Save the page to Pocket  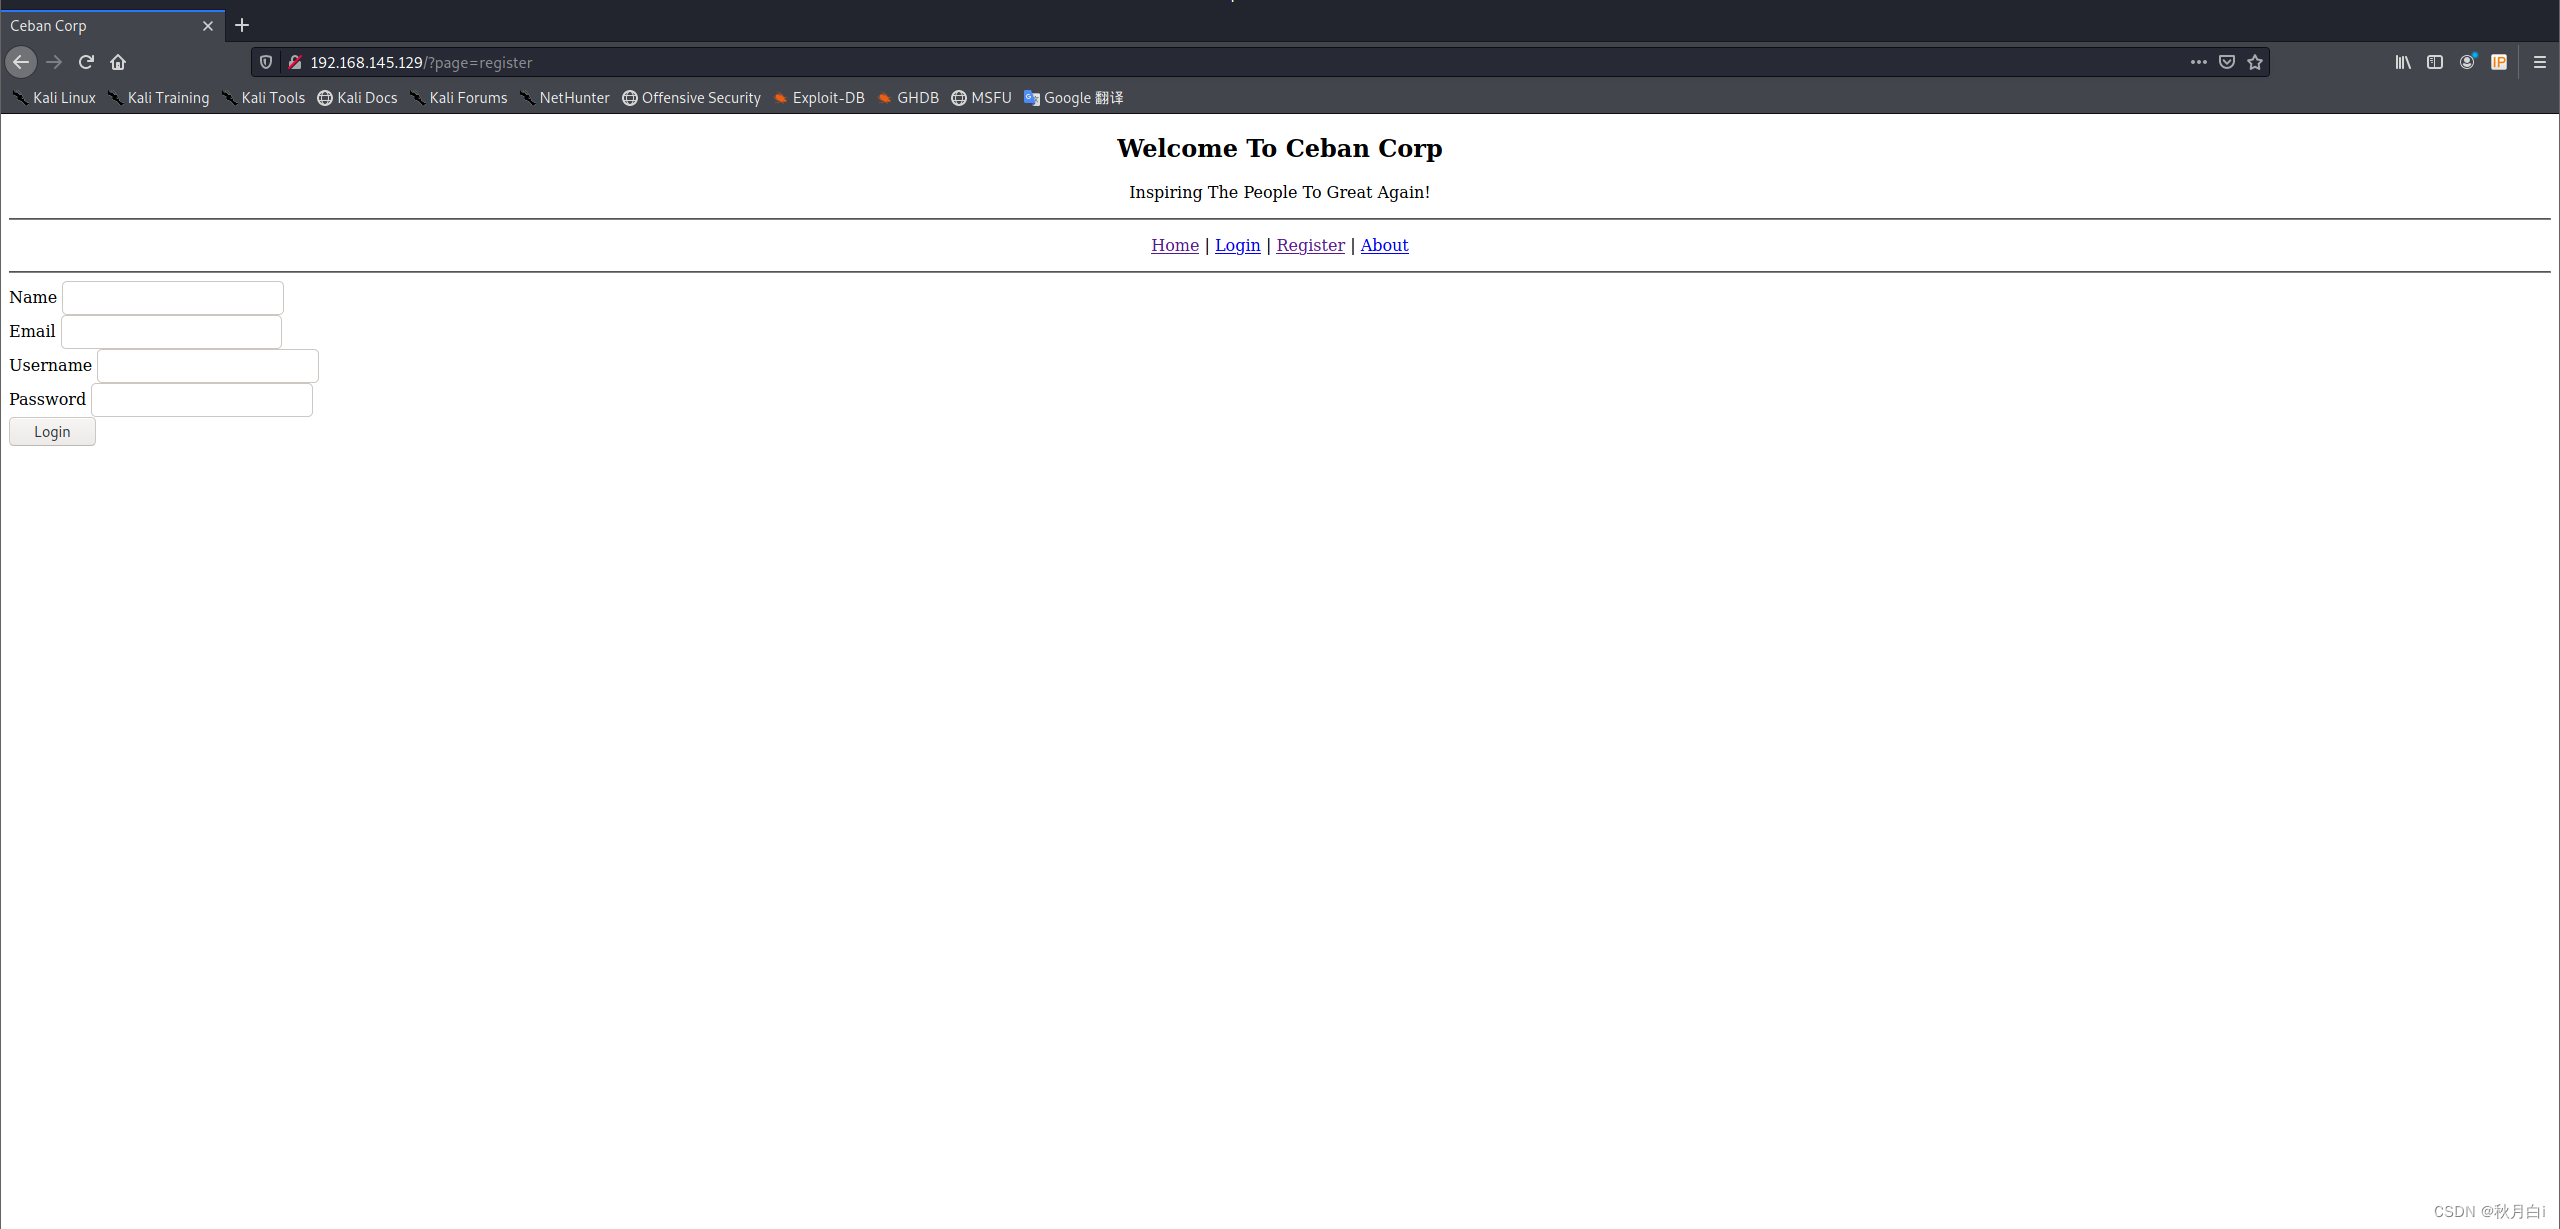[x=2227, y=62]
